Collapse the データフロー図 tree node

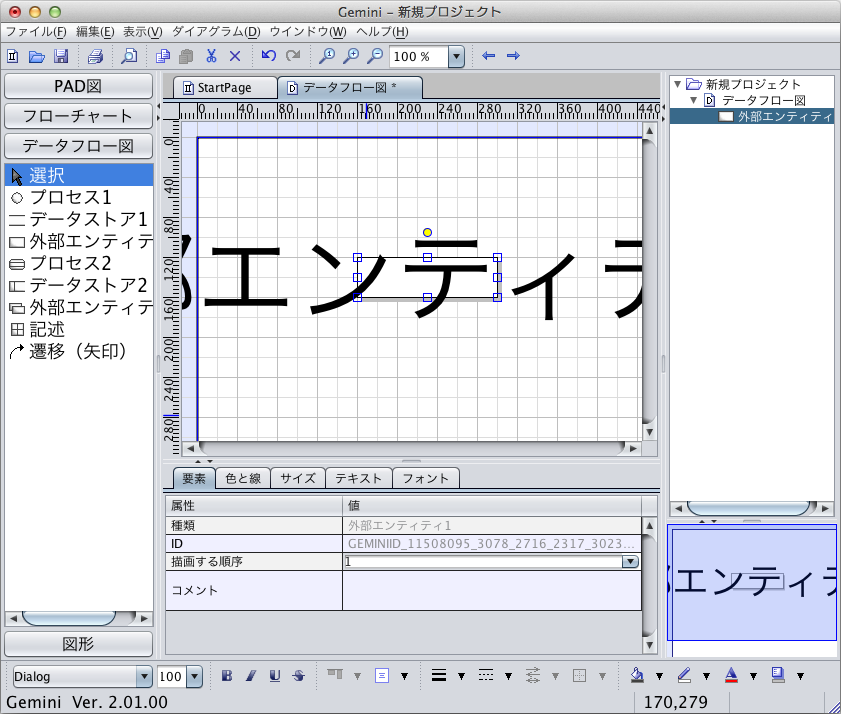click(694, 100)
